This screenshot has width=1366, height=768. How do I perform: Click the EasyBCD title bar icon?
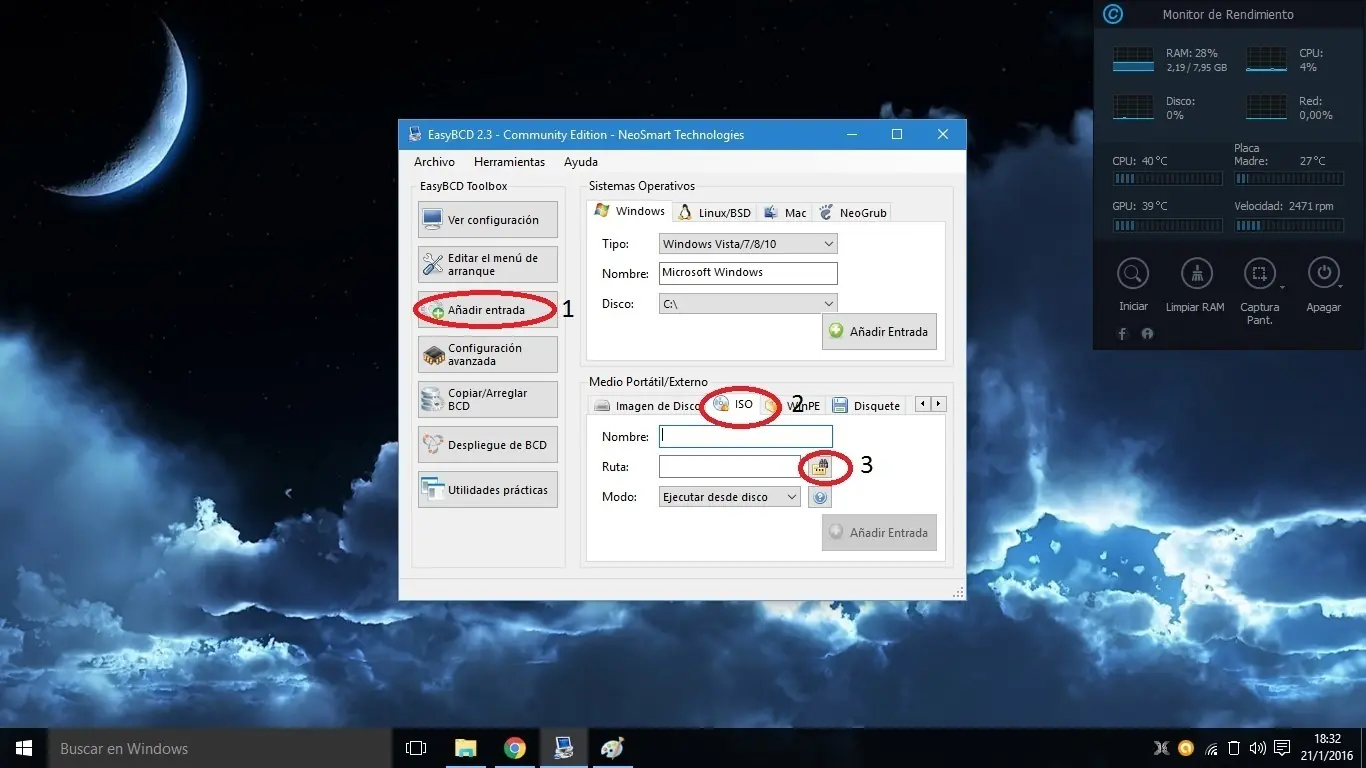tap(414, 135)
